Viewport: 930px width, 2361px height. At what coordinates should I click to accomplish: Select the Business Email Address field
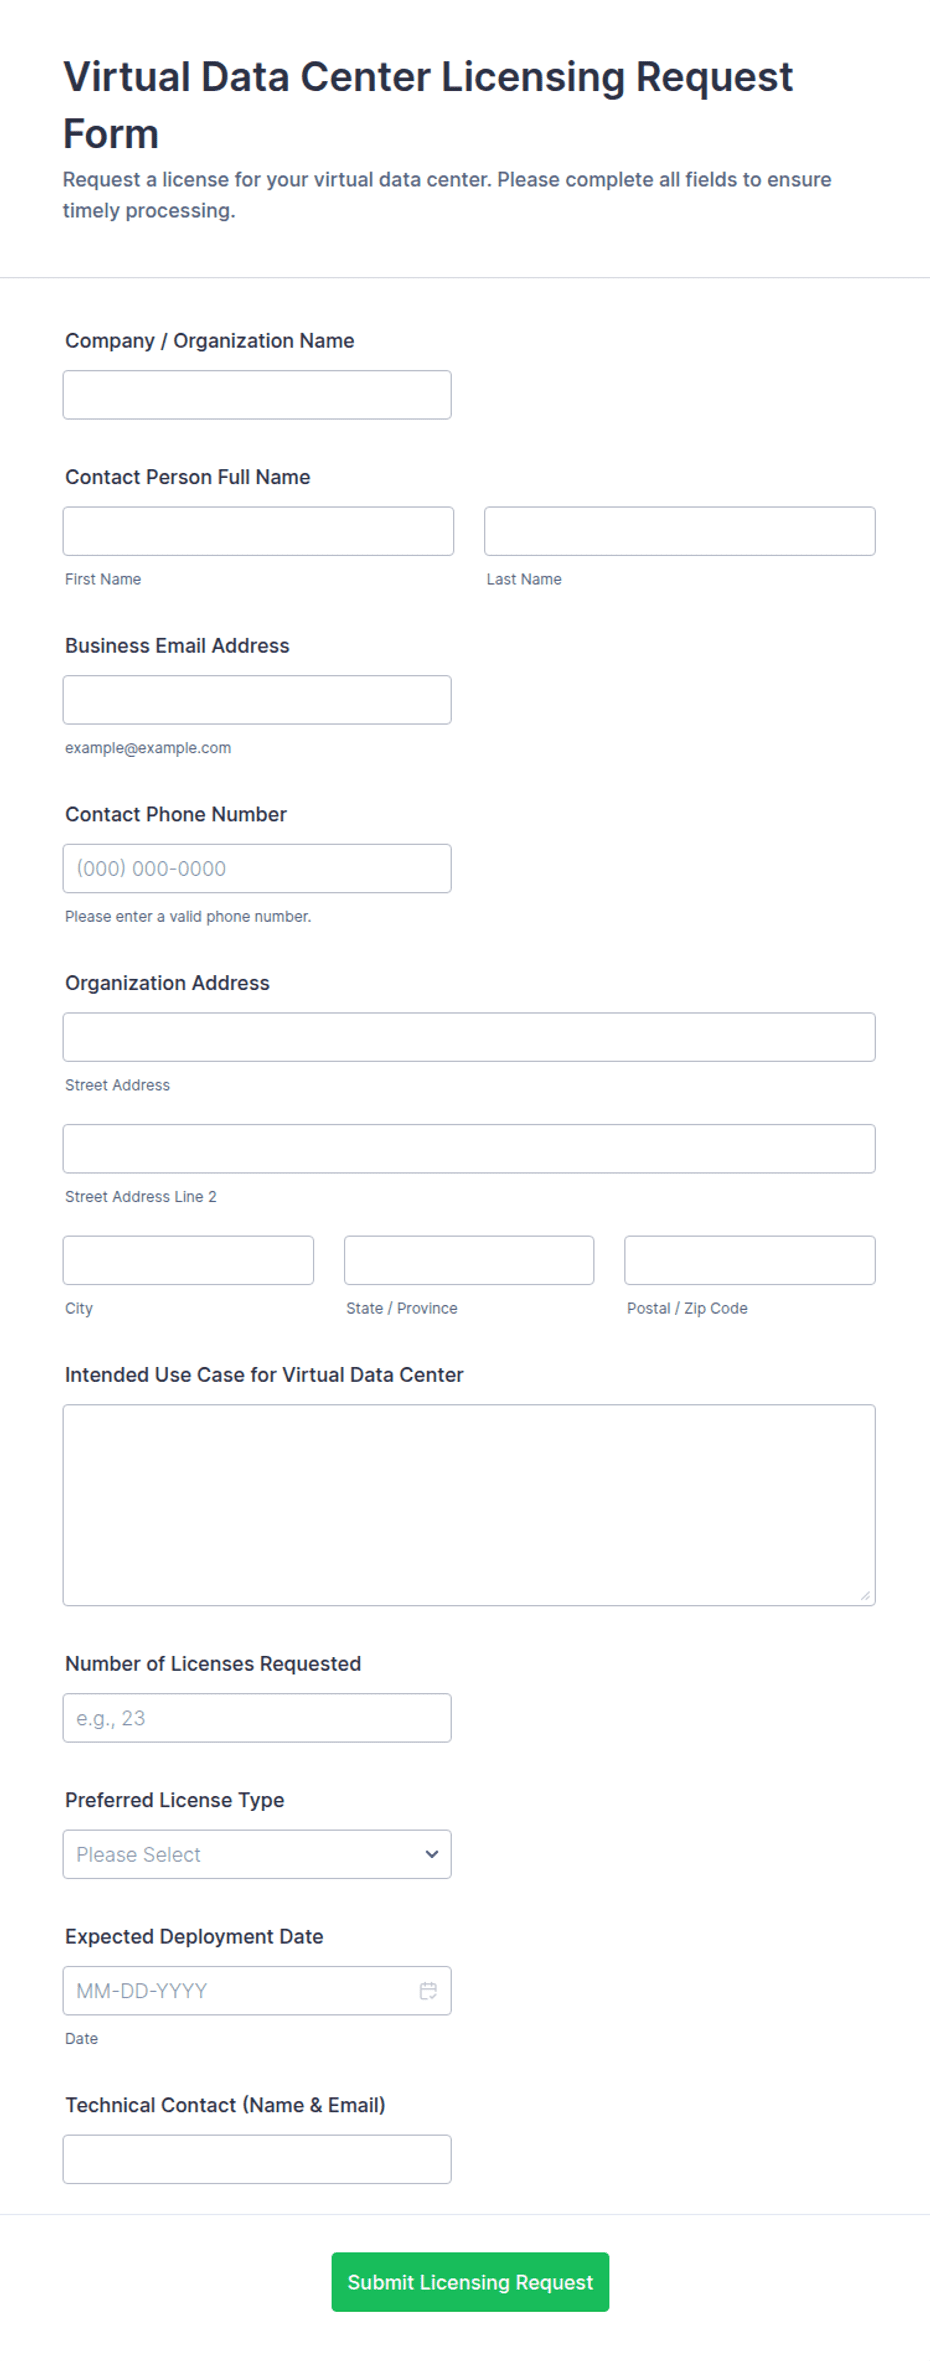tap(257, 700)
